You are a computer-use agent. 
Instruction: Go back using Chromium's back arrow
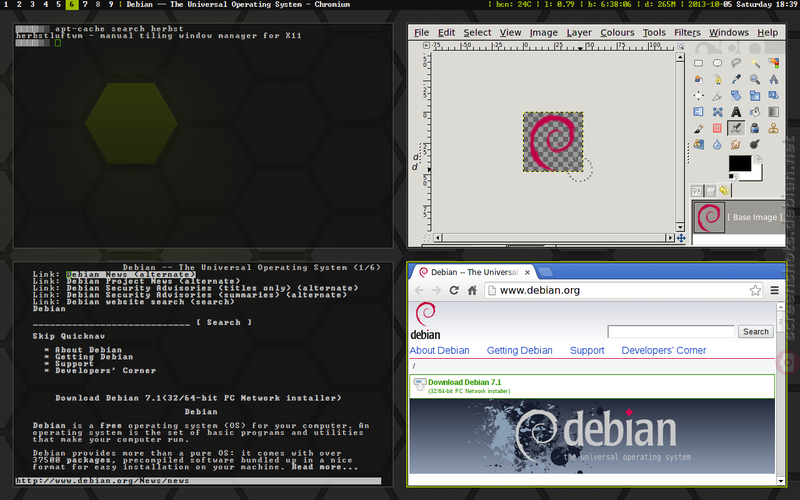[419, 290]
